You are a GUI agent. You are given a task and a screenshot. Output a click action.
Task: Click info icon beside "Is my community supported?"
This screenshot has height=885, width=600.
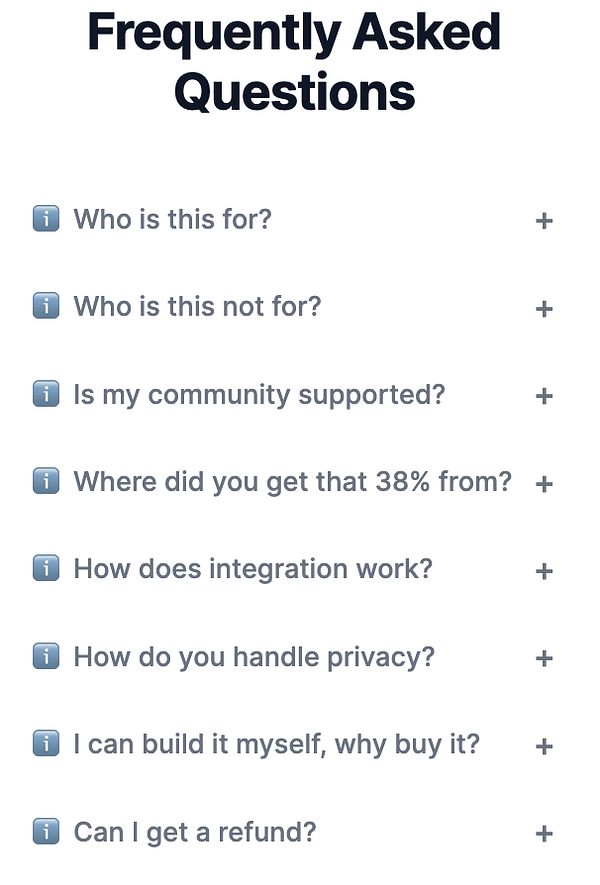(46, 394)
